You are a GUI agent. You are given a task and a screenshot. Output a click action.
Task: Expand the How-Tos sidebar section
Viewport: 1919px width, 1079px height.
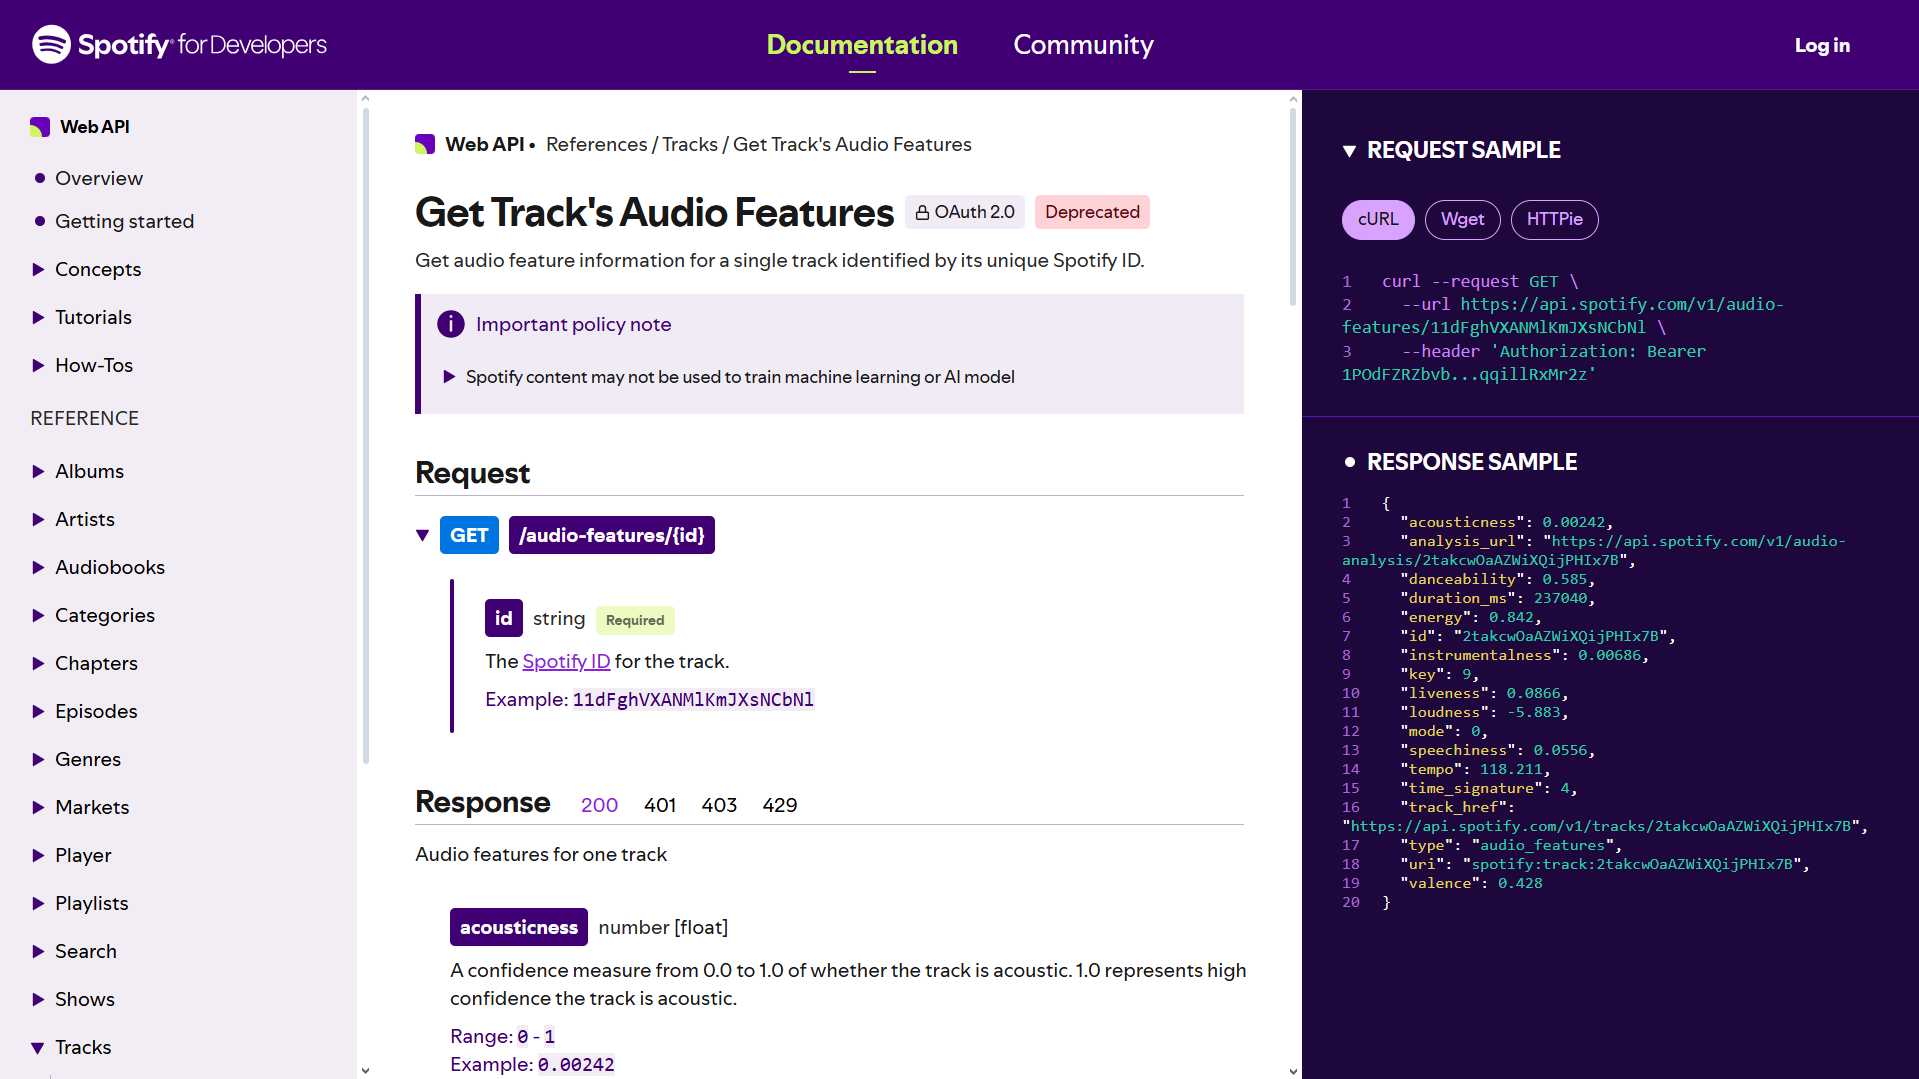pos(38,365)
